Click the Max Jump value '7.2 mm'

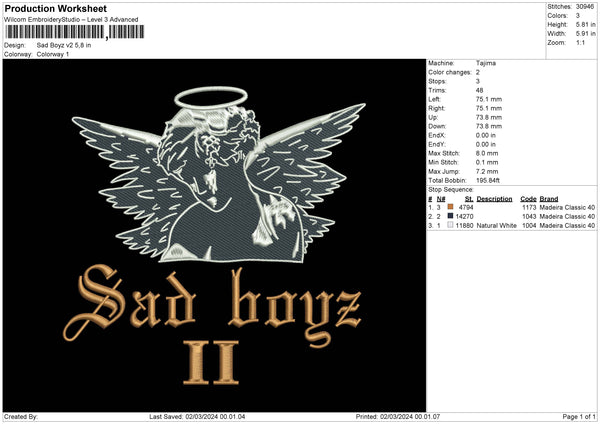(487, 171)
